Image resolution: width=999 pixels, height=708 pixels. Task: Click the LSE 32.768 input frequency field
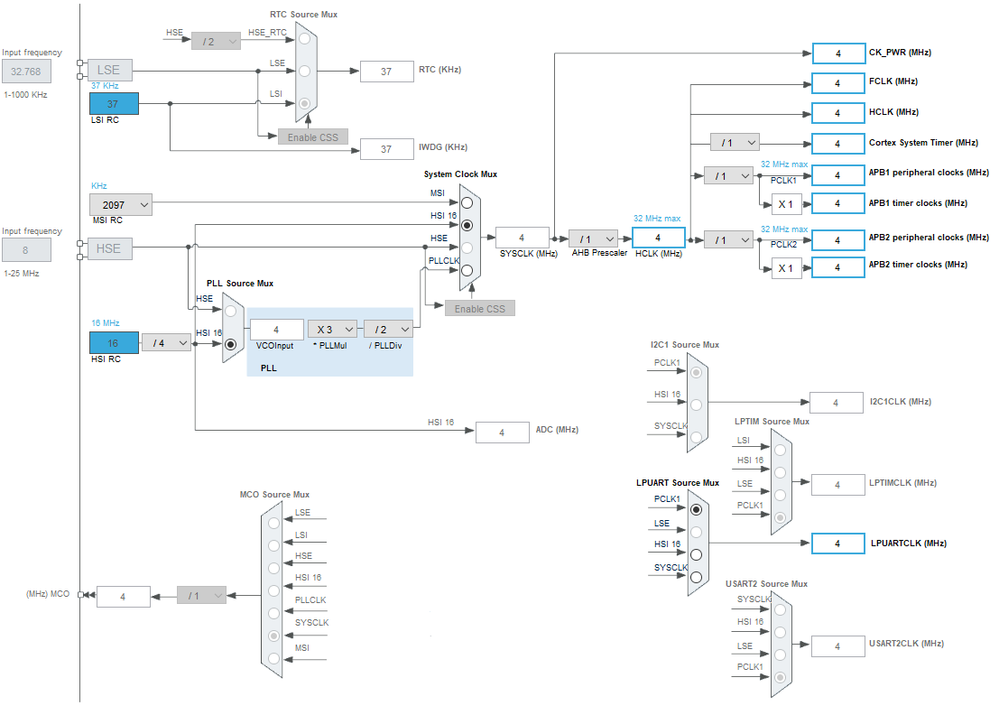click(26, 71)
